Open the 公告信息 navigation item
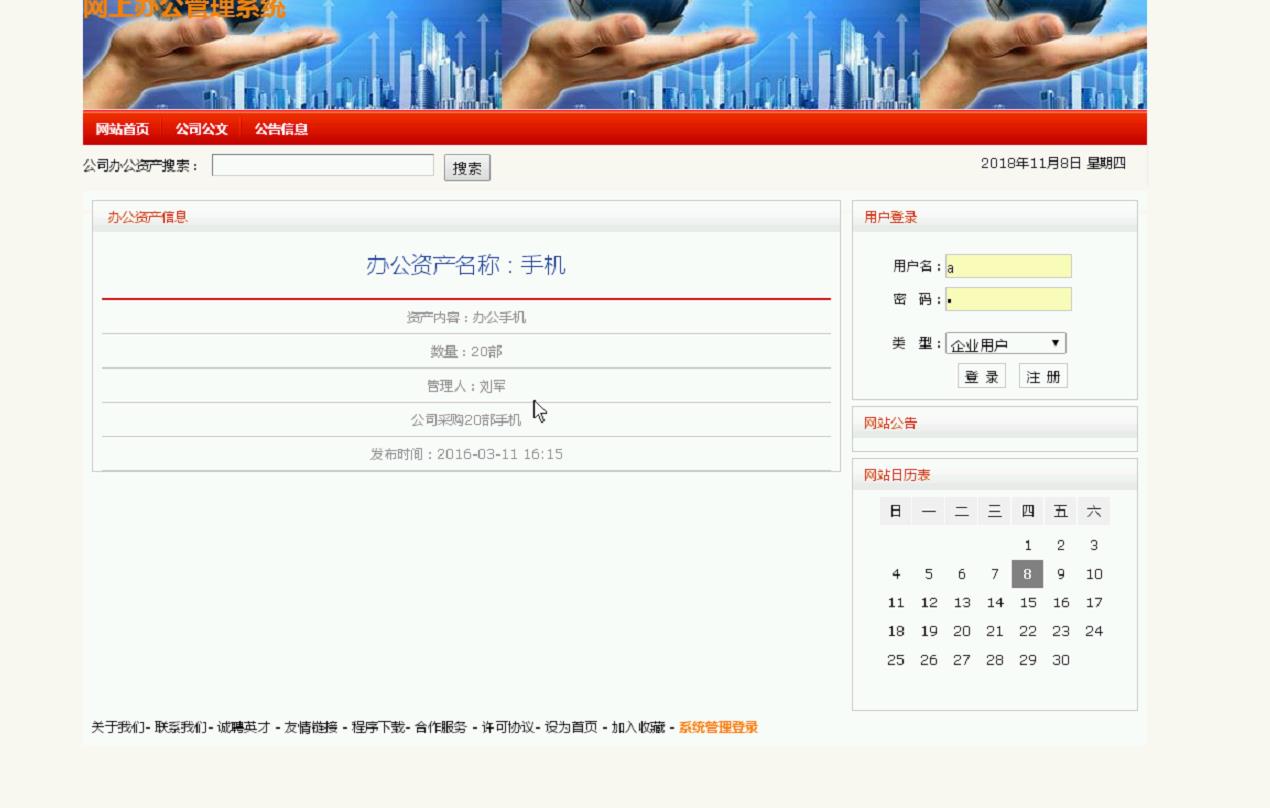 pos(281,129)
